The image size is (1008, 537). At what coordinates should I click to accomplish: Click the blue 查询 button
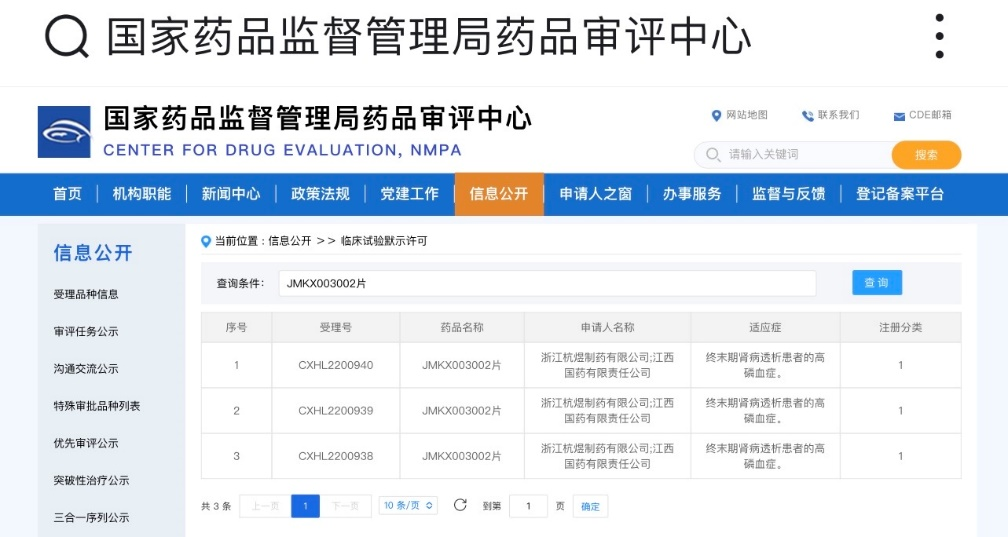tap(877, 282)
